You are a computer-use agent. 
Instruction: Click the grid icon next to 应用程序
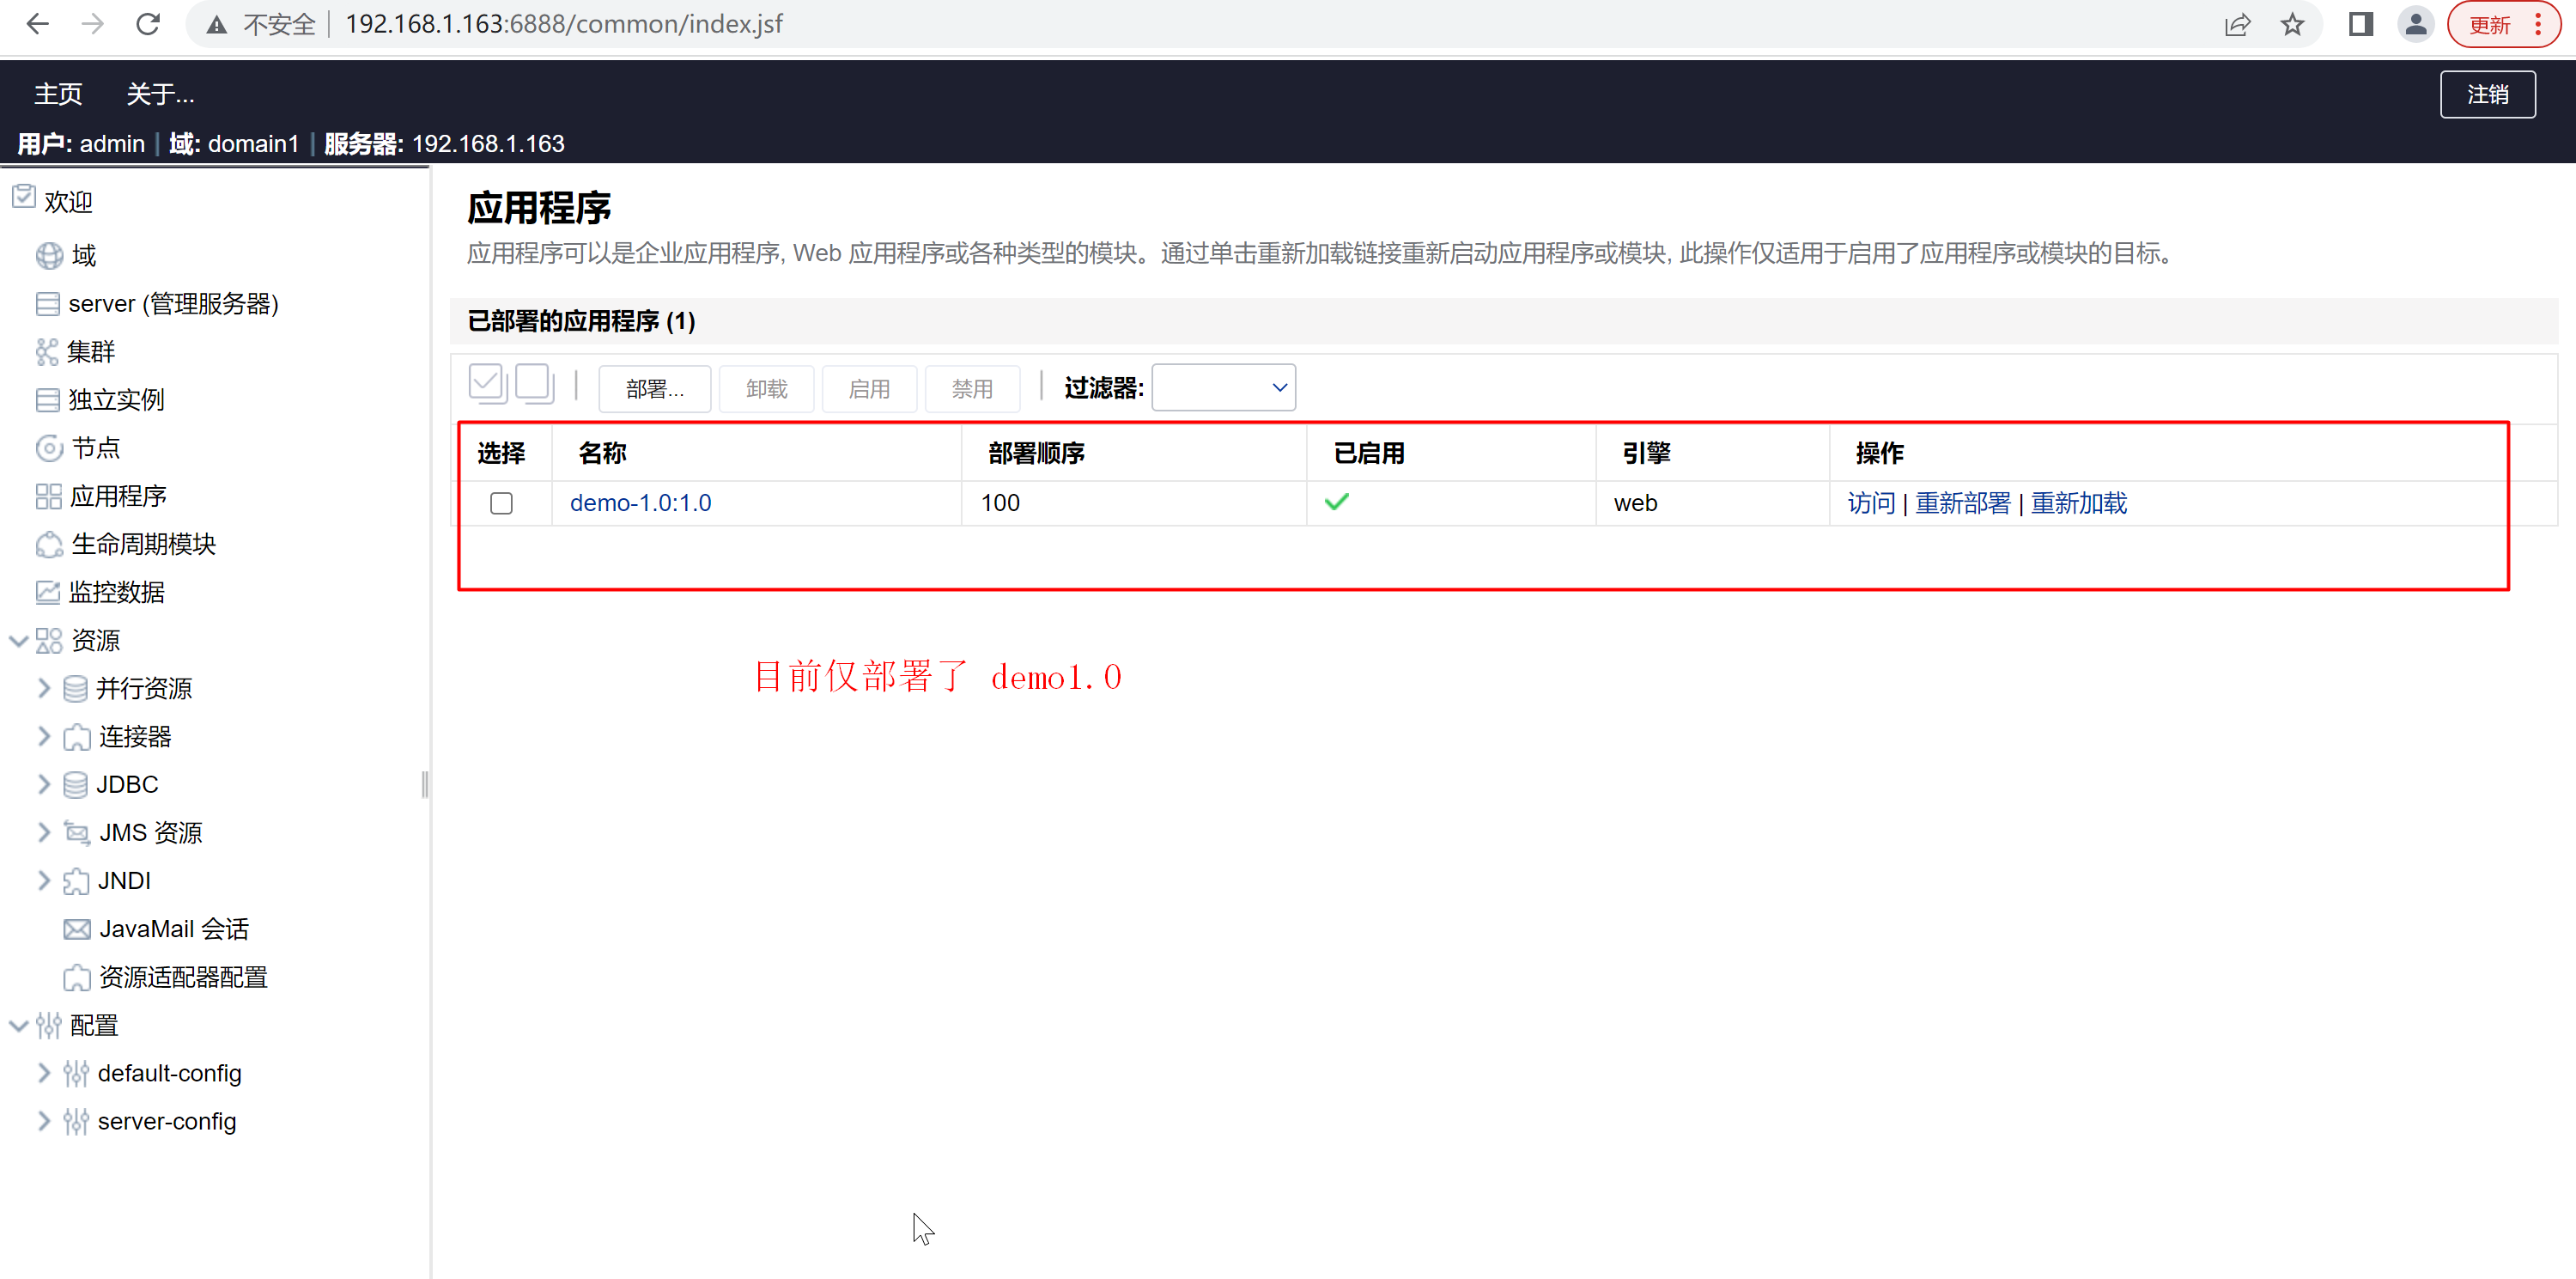[48, 497]
